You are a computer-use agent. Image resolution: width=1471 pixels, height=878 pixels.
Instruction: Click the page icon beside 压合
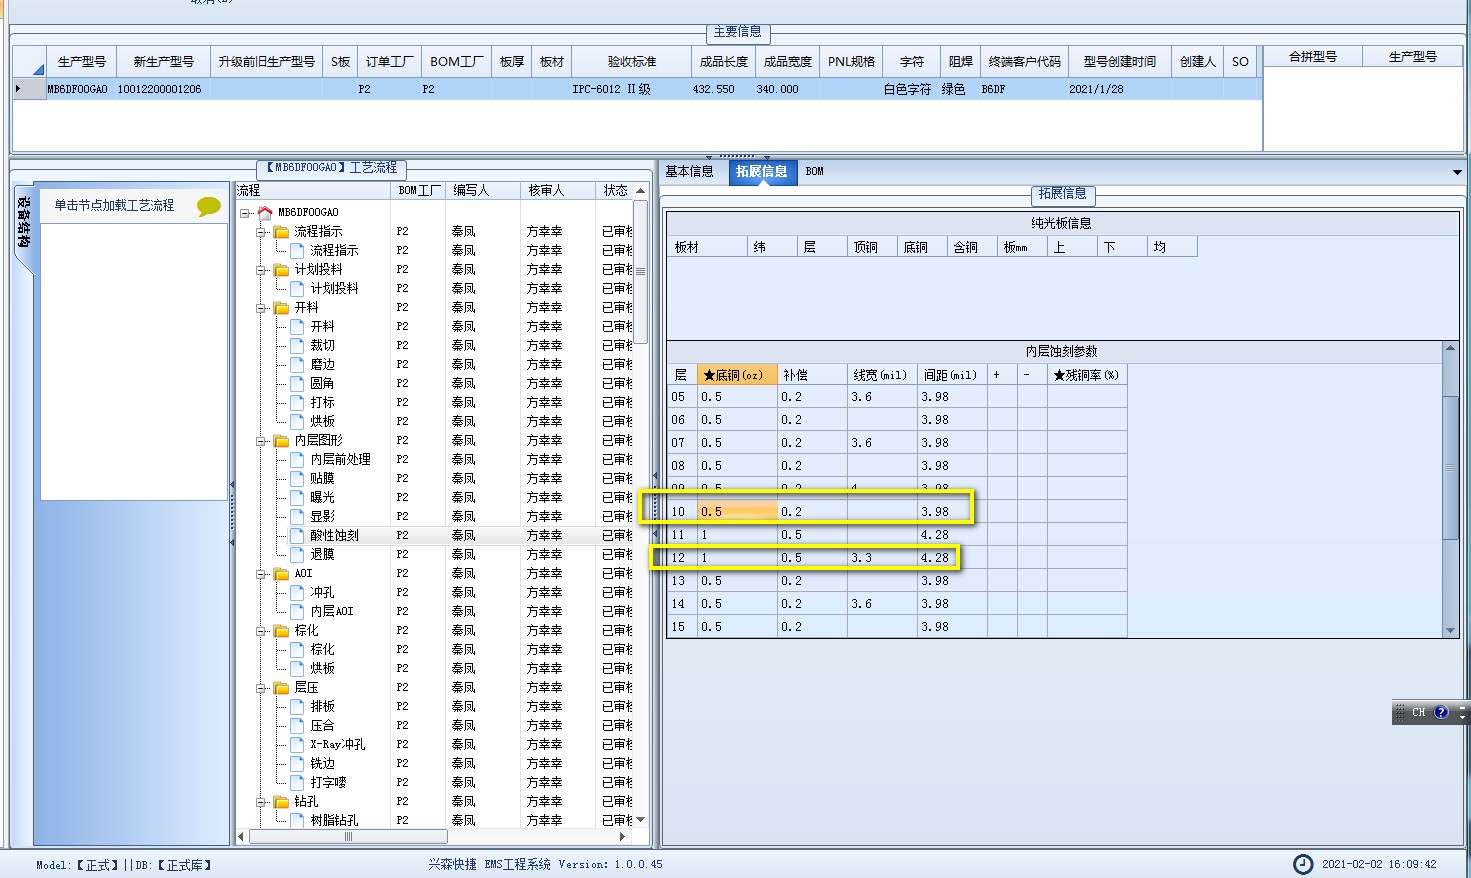point(297,725)
